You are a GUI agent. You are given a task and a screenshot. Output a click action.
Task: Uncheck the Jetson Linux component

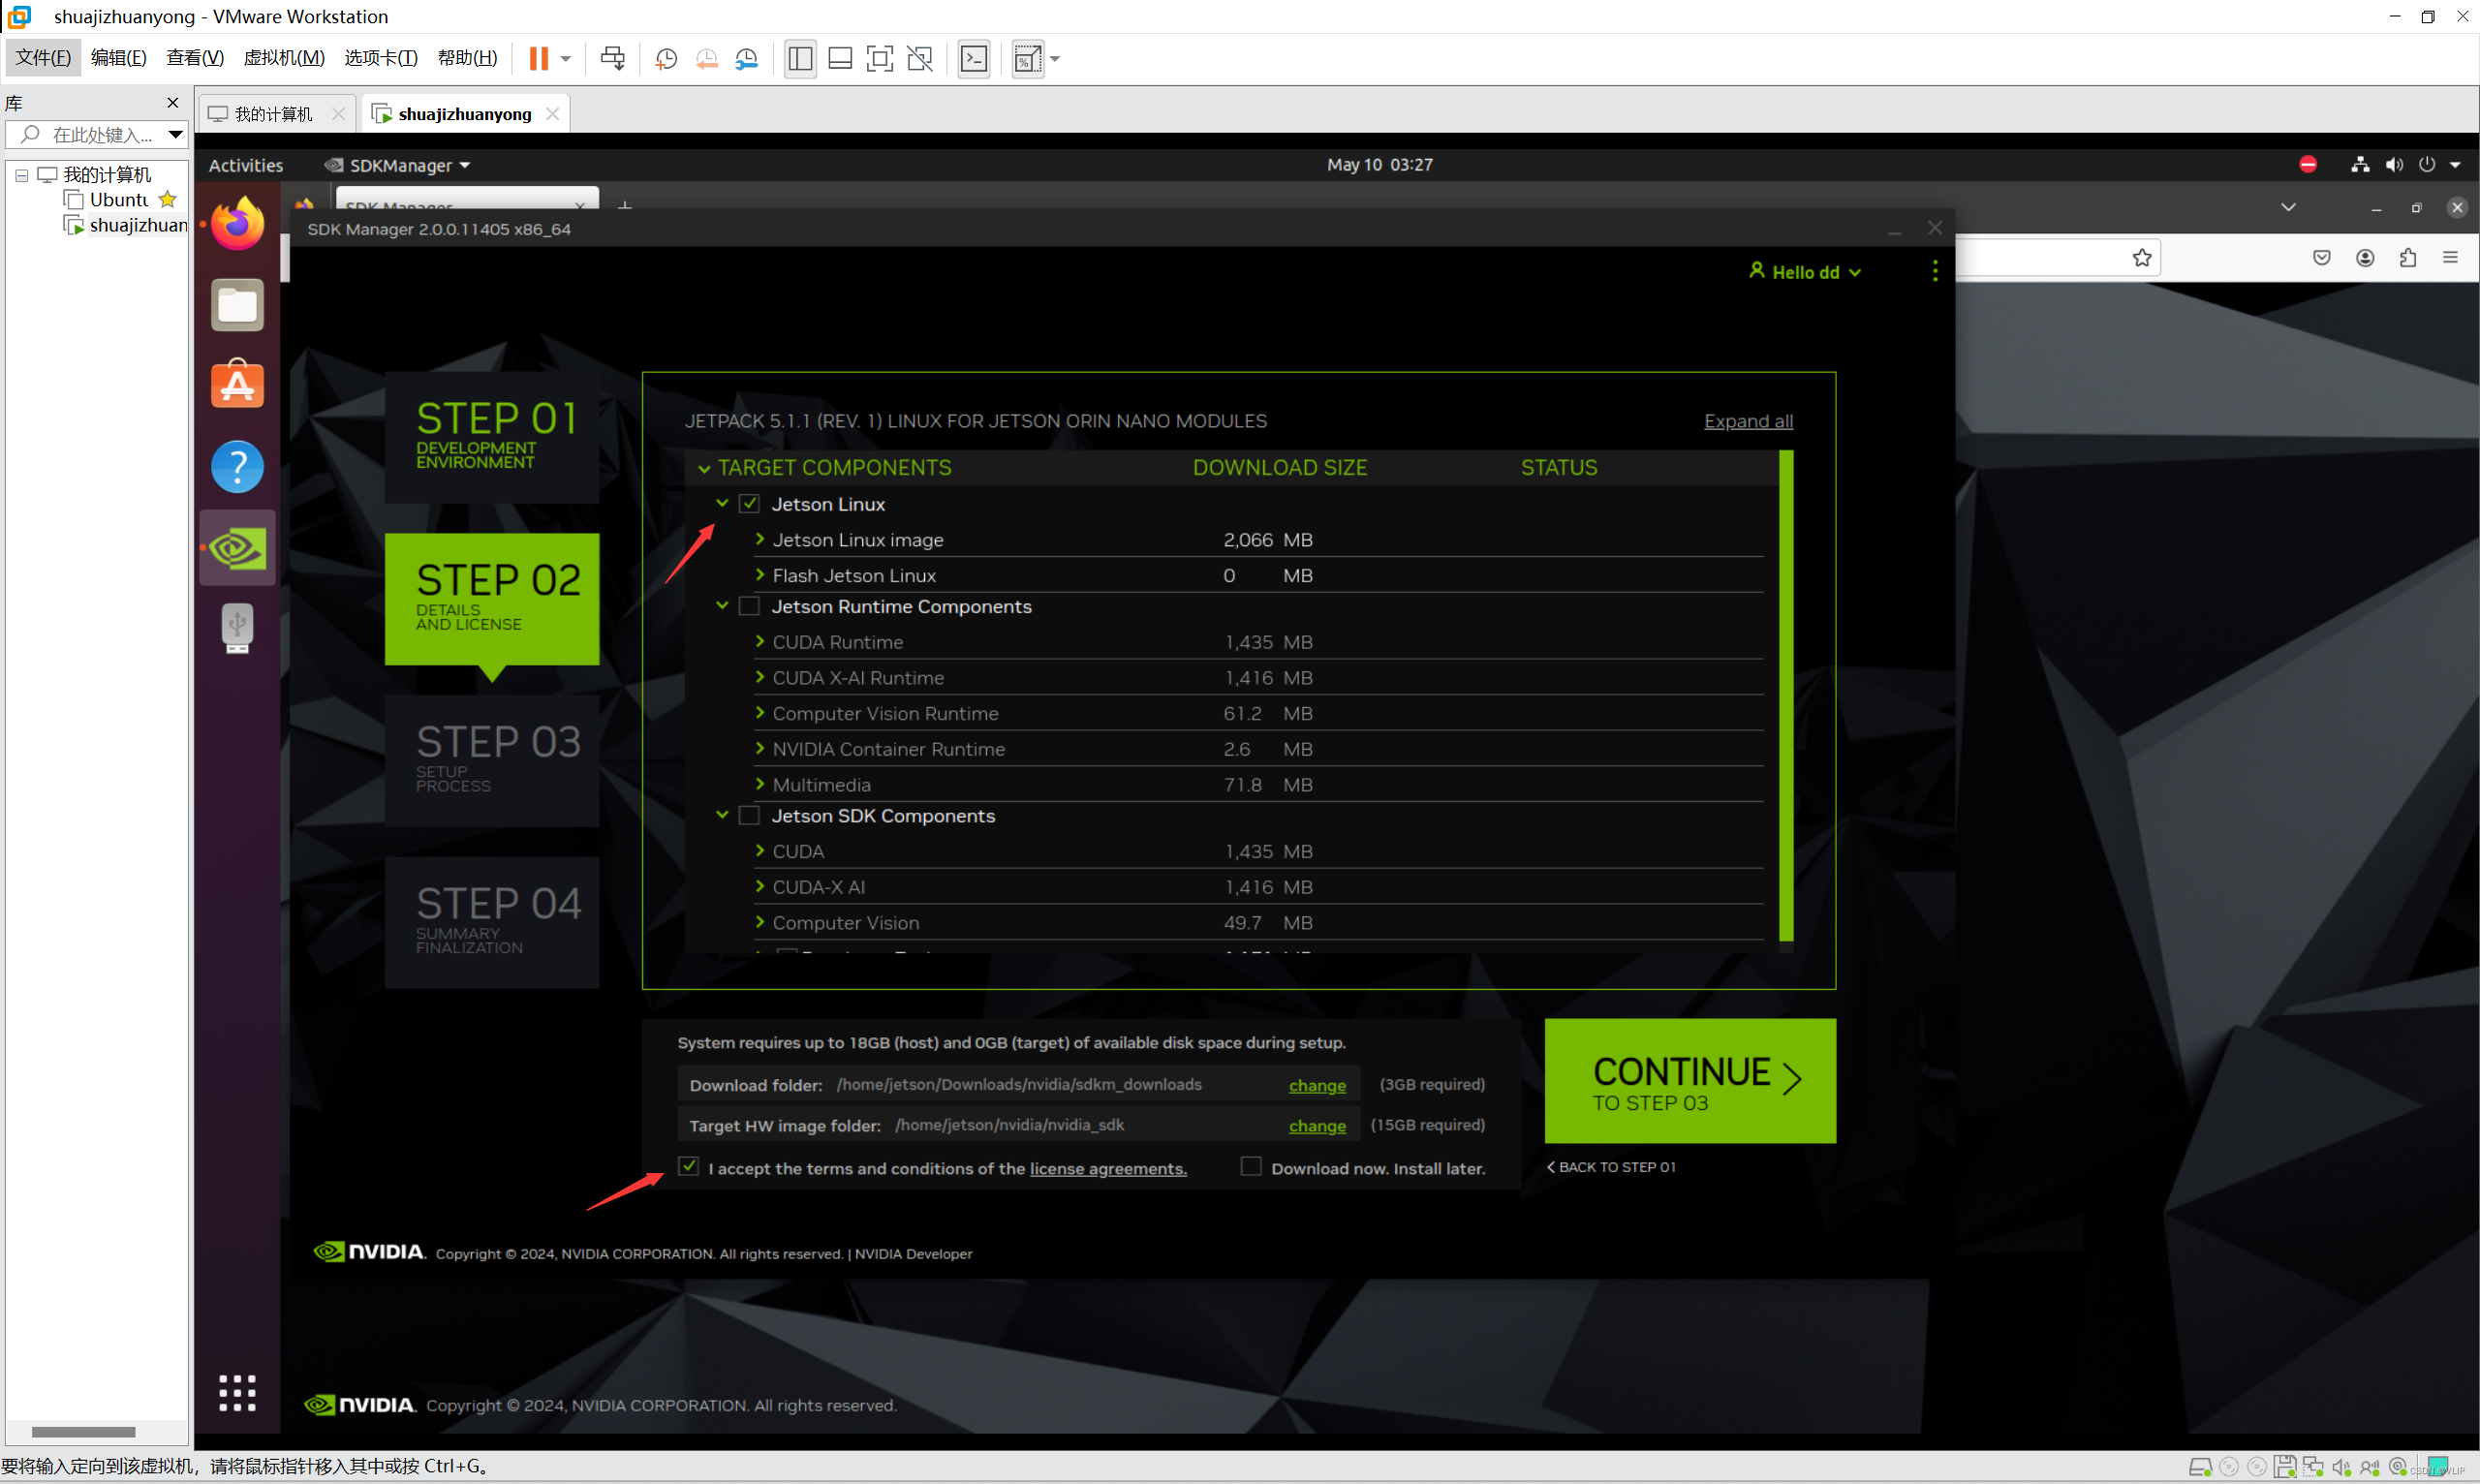point(749,503)
